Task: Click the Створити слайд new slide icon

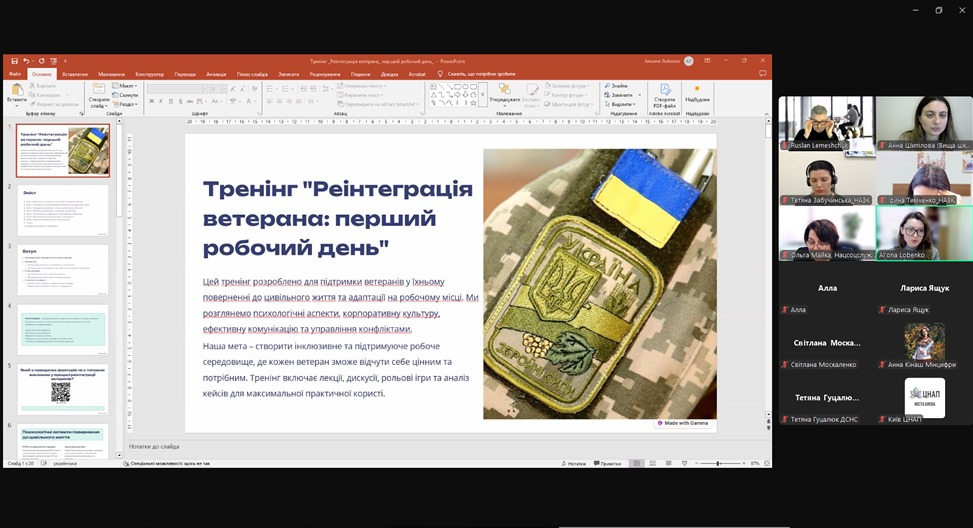Action: (x=99, y=89)
